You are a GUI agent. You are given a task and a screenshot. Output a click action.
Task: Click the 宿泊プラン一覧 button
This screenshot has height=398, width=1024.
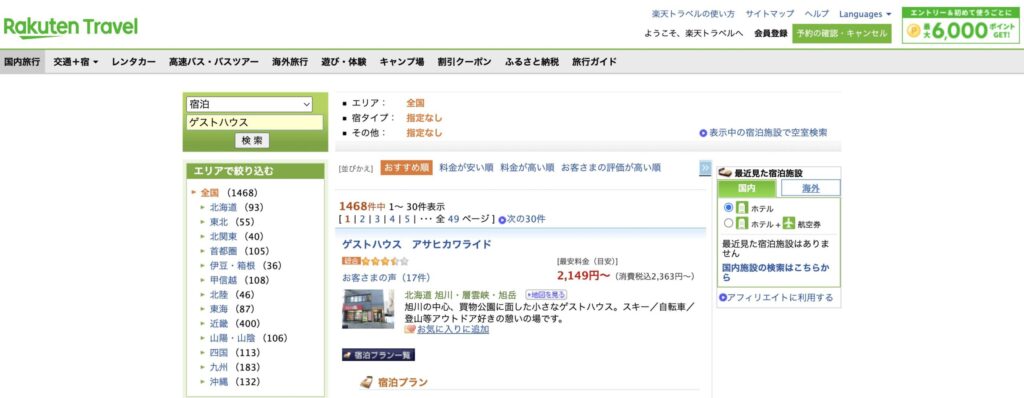coord(378,355)
